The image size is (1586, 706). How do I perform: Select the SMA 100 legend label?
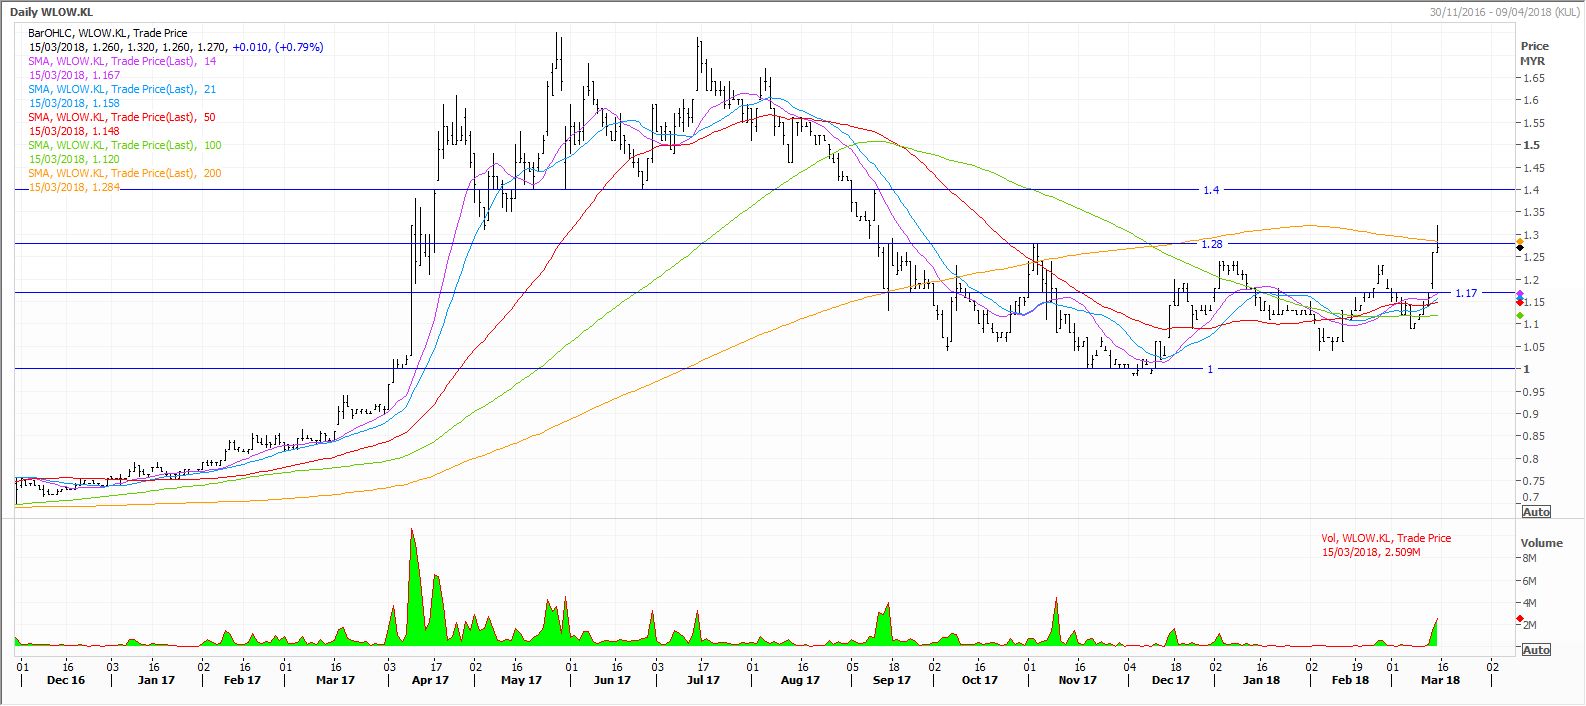coord(125,145)
